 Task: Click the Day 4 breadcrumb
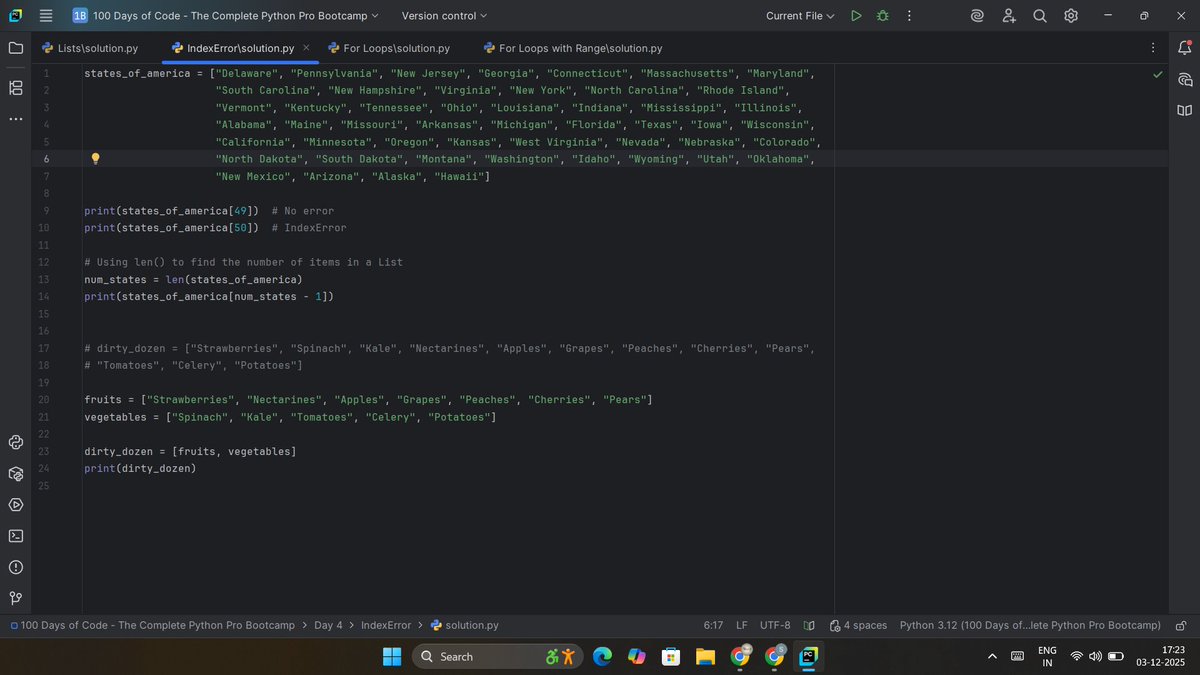[x=328, y=625]
